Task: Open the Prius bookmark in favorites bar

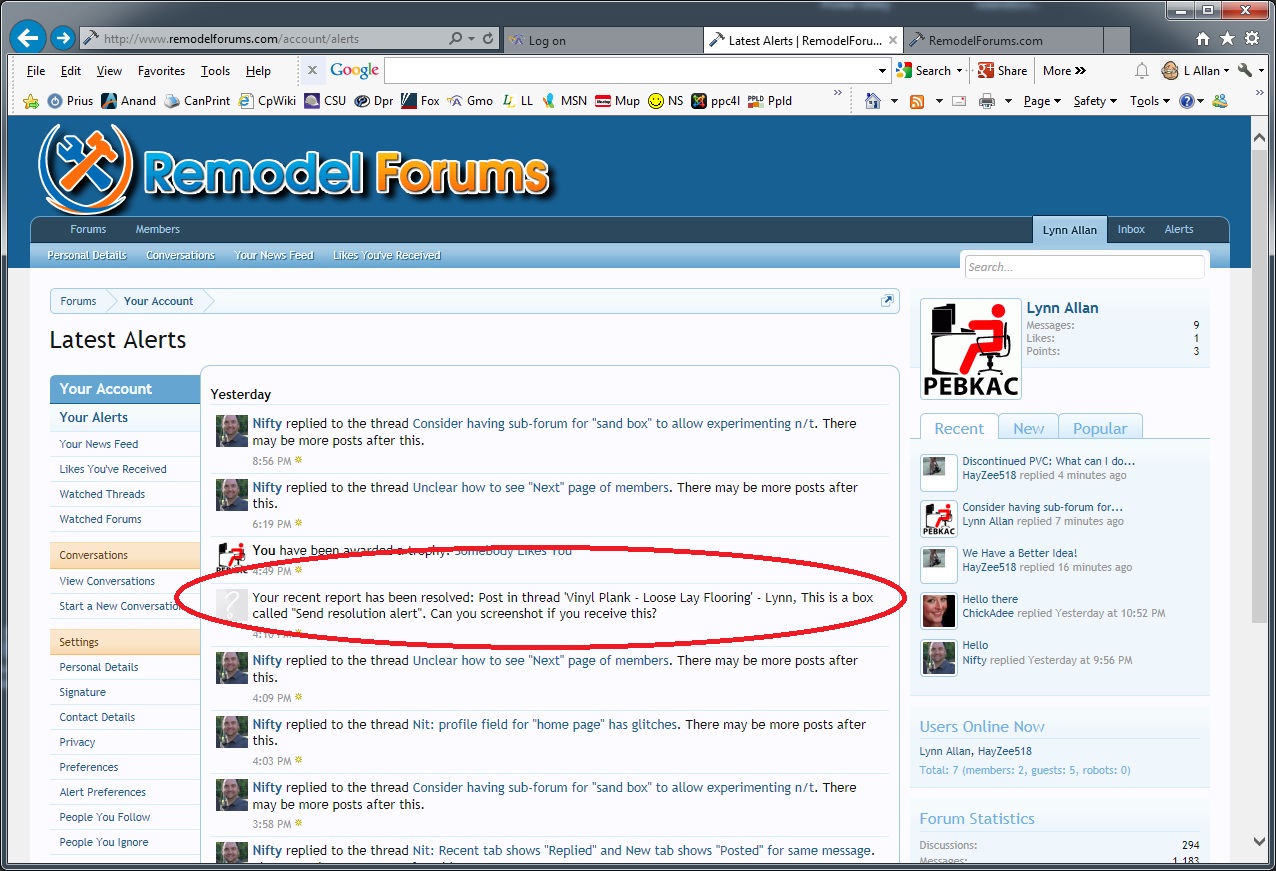Action: [70, 101]
